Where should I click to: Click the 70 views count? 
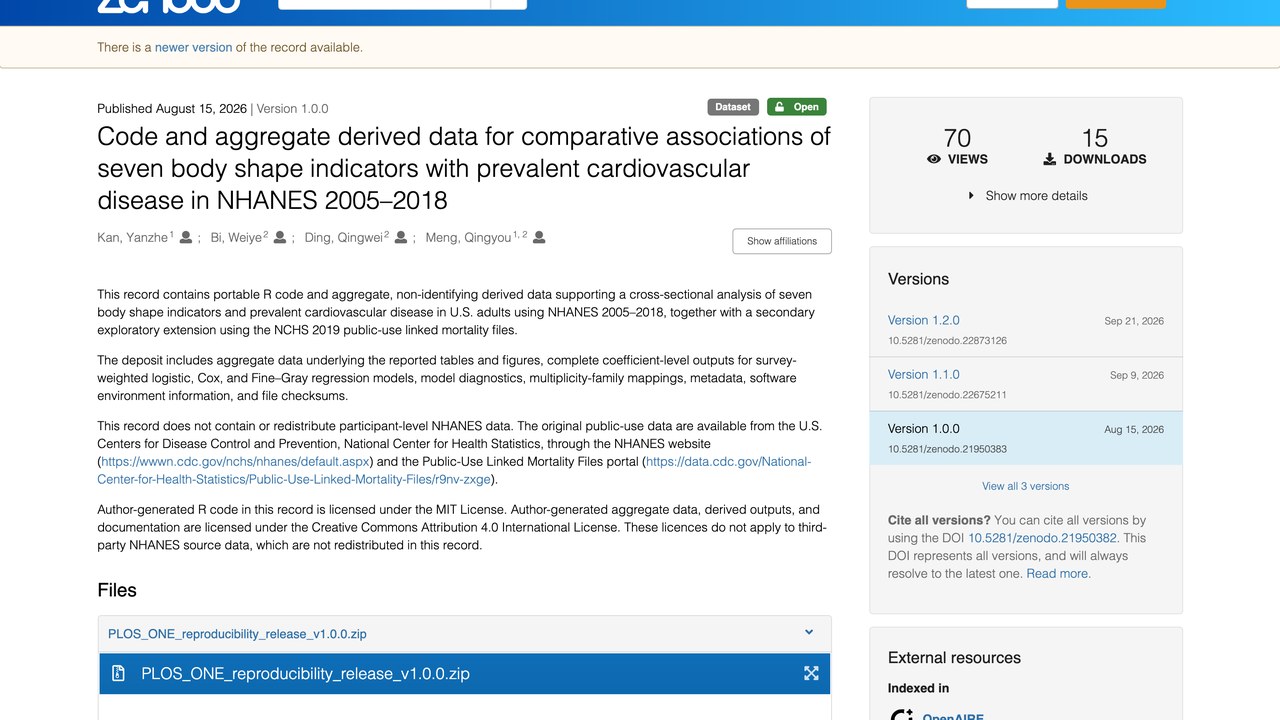pos(957,138)
